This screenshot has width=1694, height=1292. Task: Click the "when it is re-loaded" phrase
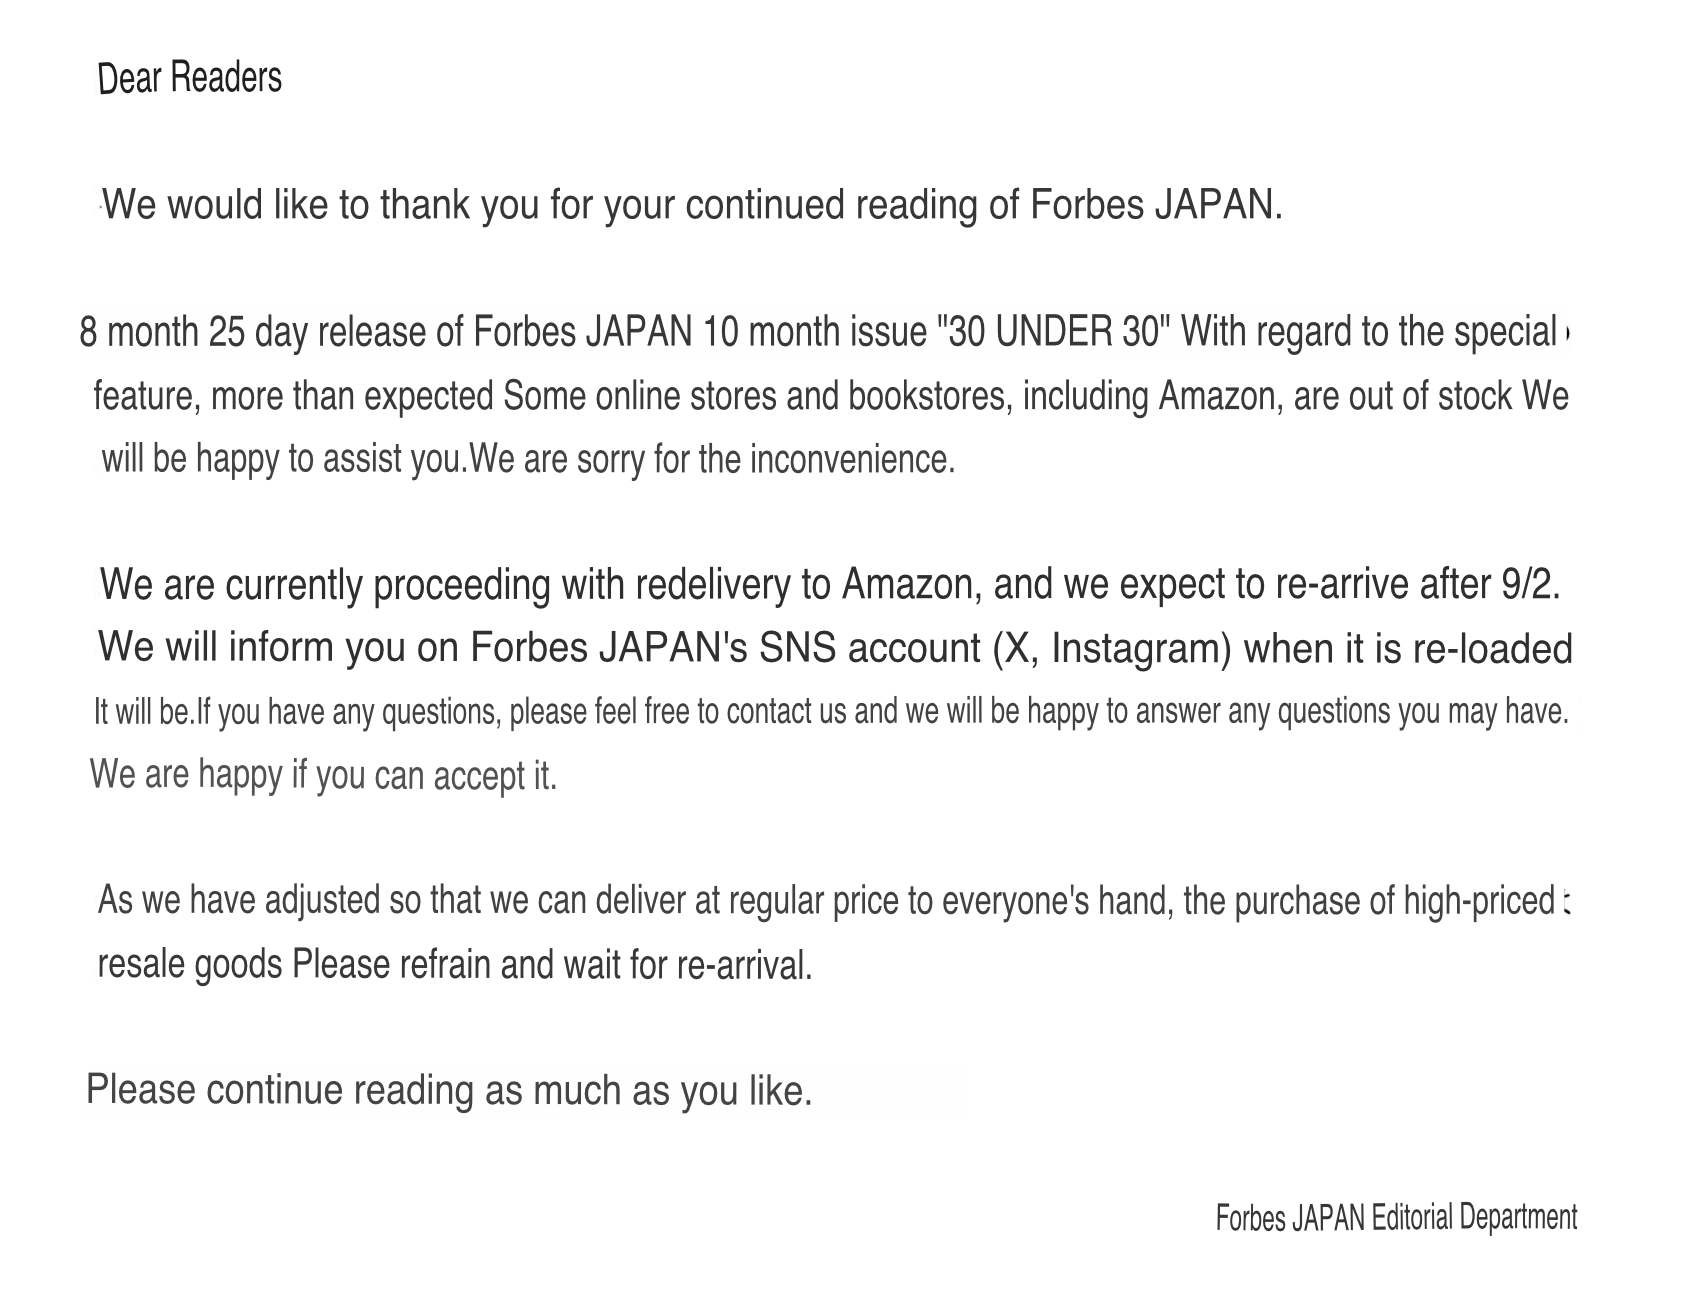(x=1407, y=649)
